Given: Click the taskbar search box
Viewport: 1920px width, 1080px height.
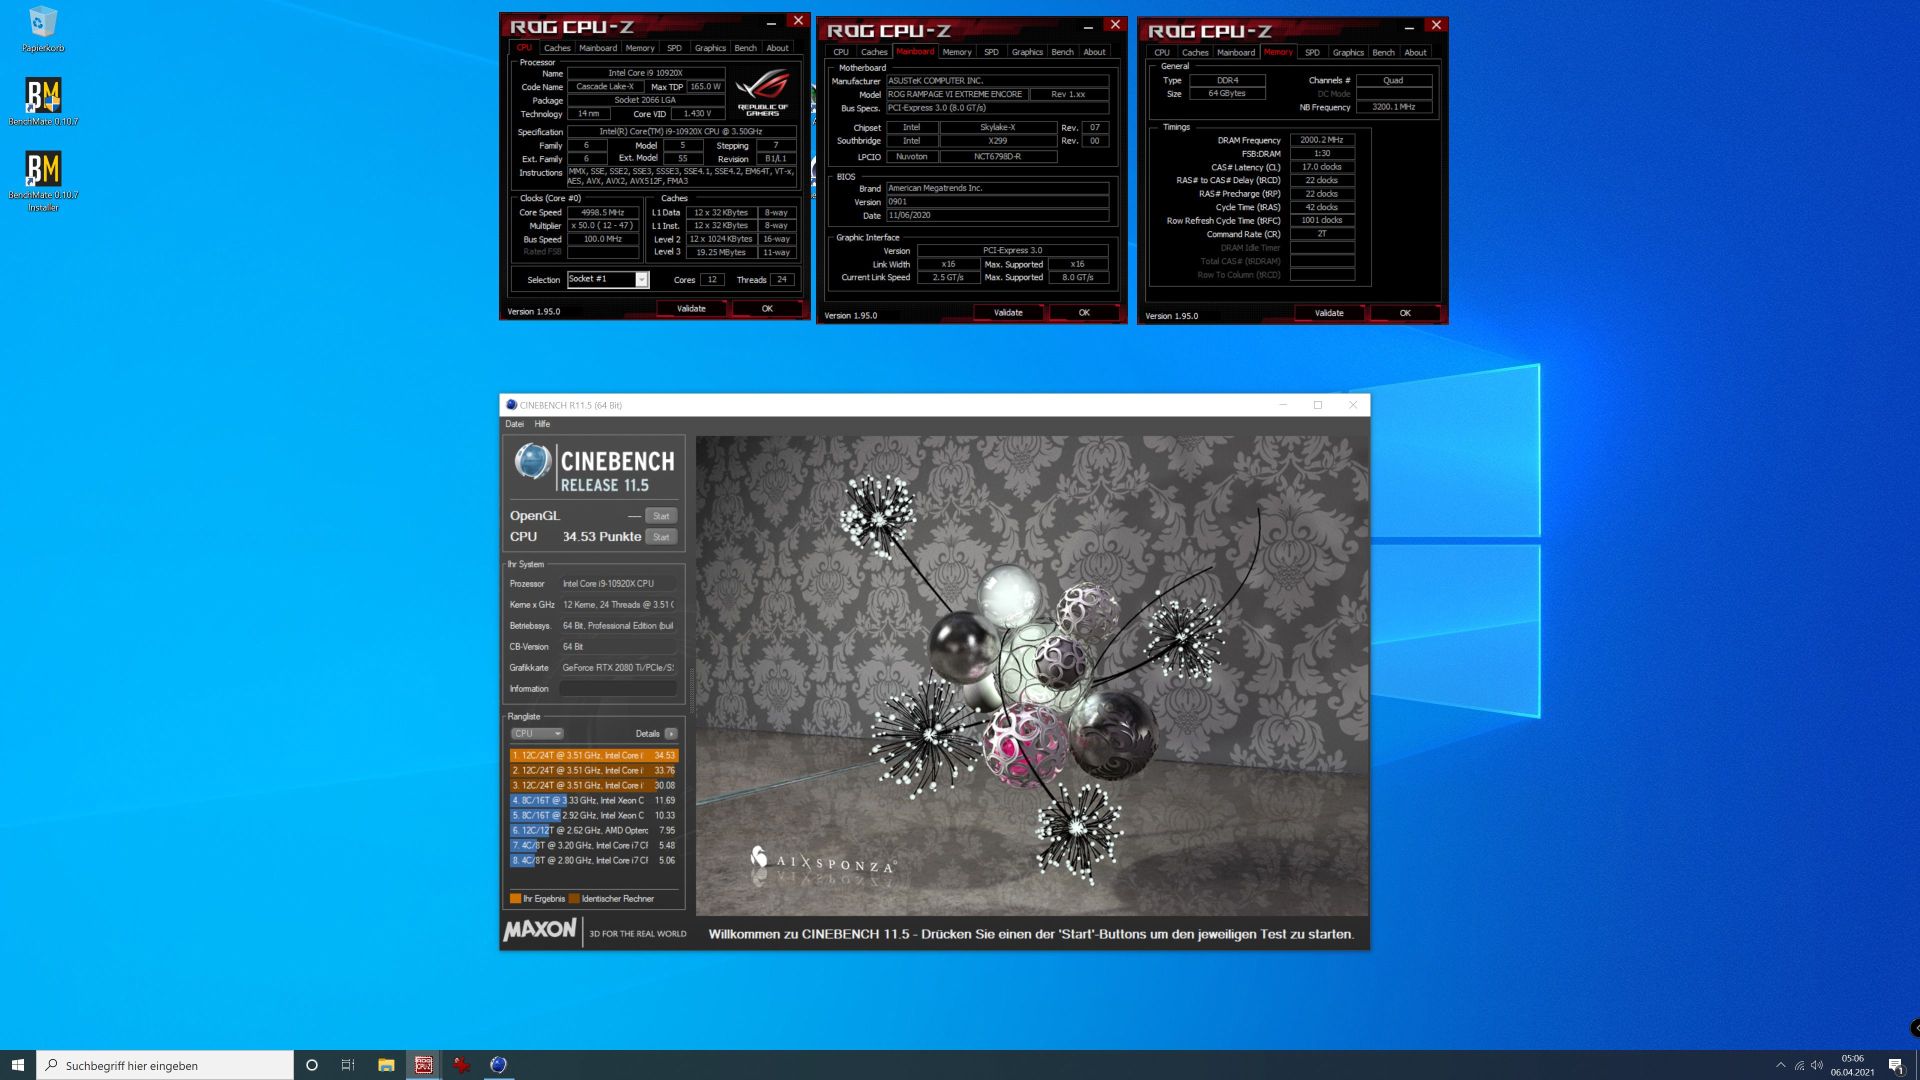Looking at the screenshot, I should [x=165, y=1065].
